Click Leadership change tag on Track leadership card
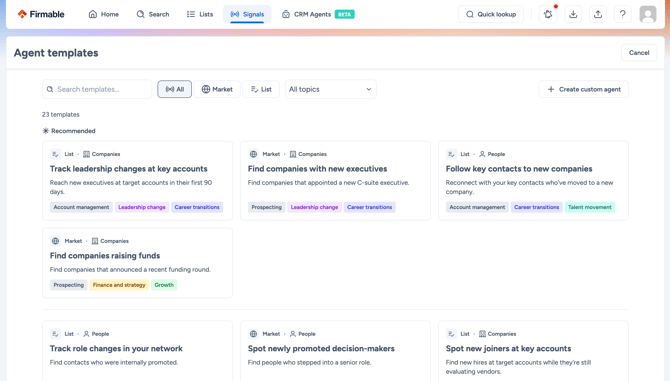 [142, 207]
